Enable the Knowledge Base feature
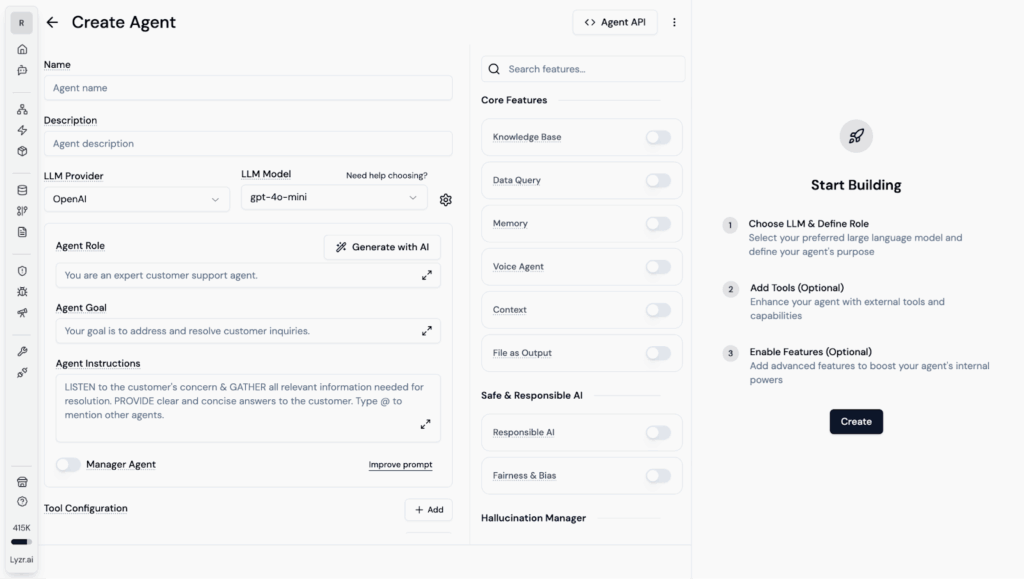Image resolution: width=1024 pixels, height=579 pixels. point(657,137)
